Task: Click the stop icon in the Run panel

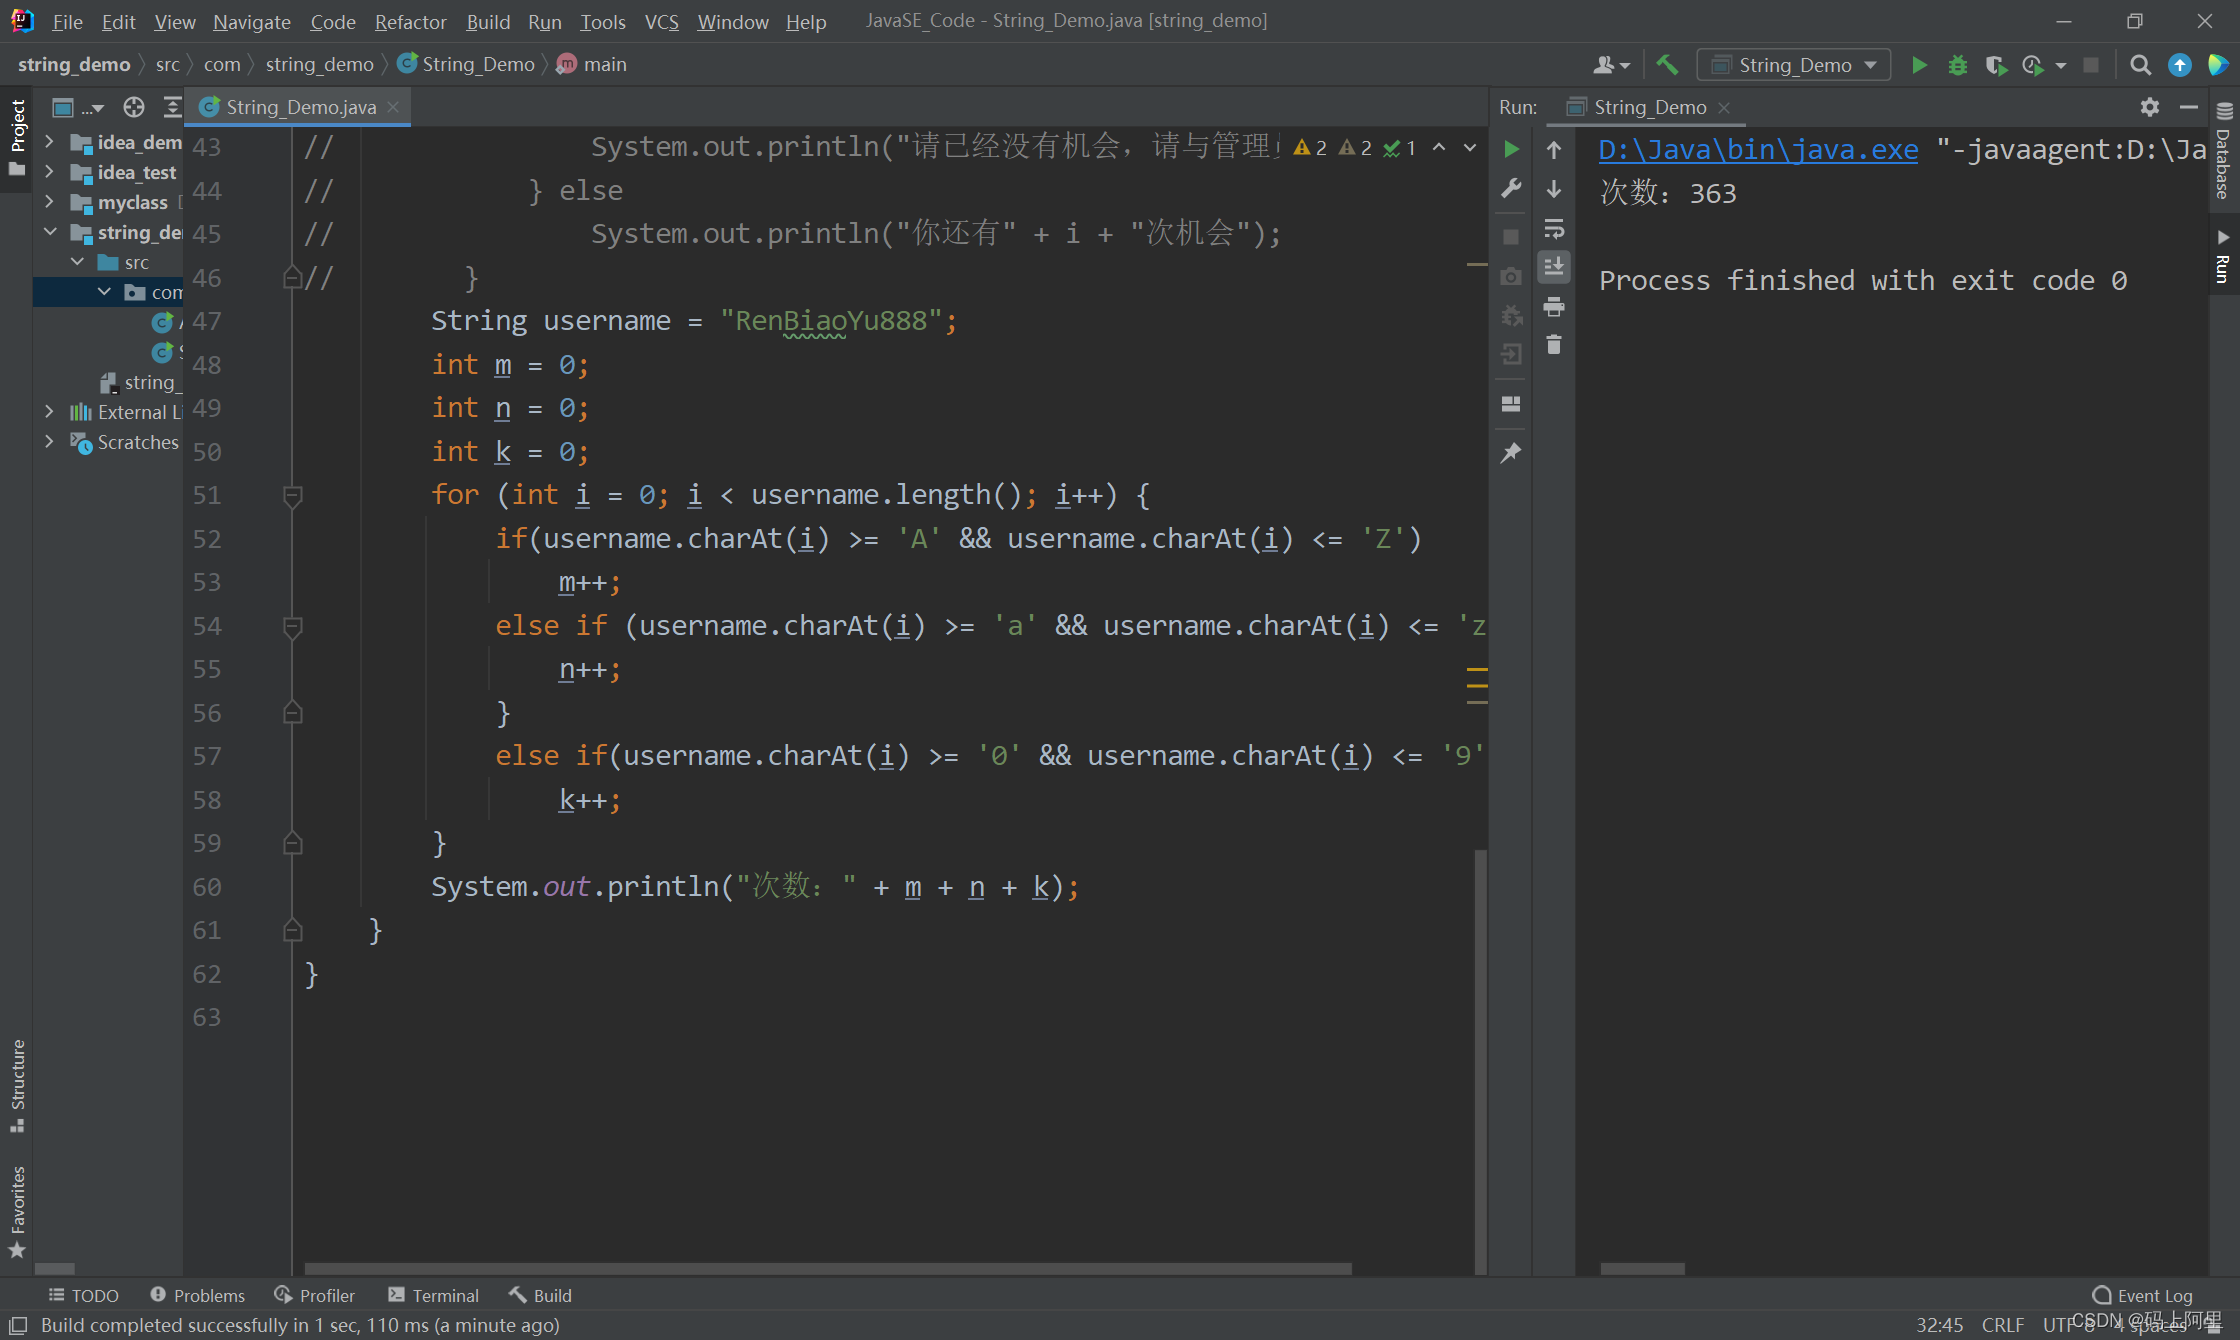Action: pyautogui.click(x=1510, y=237)
